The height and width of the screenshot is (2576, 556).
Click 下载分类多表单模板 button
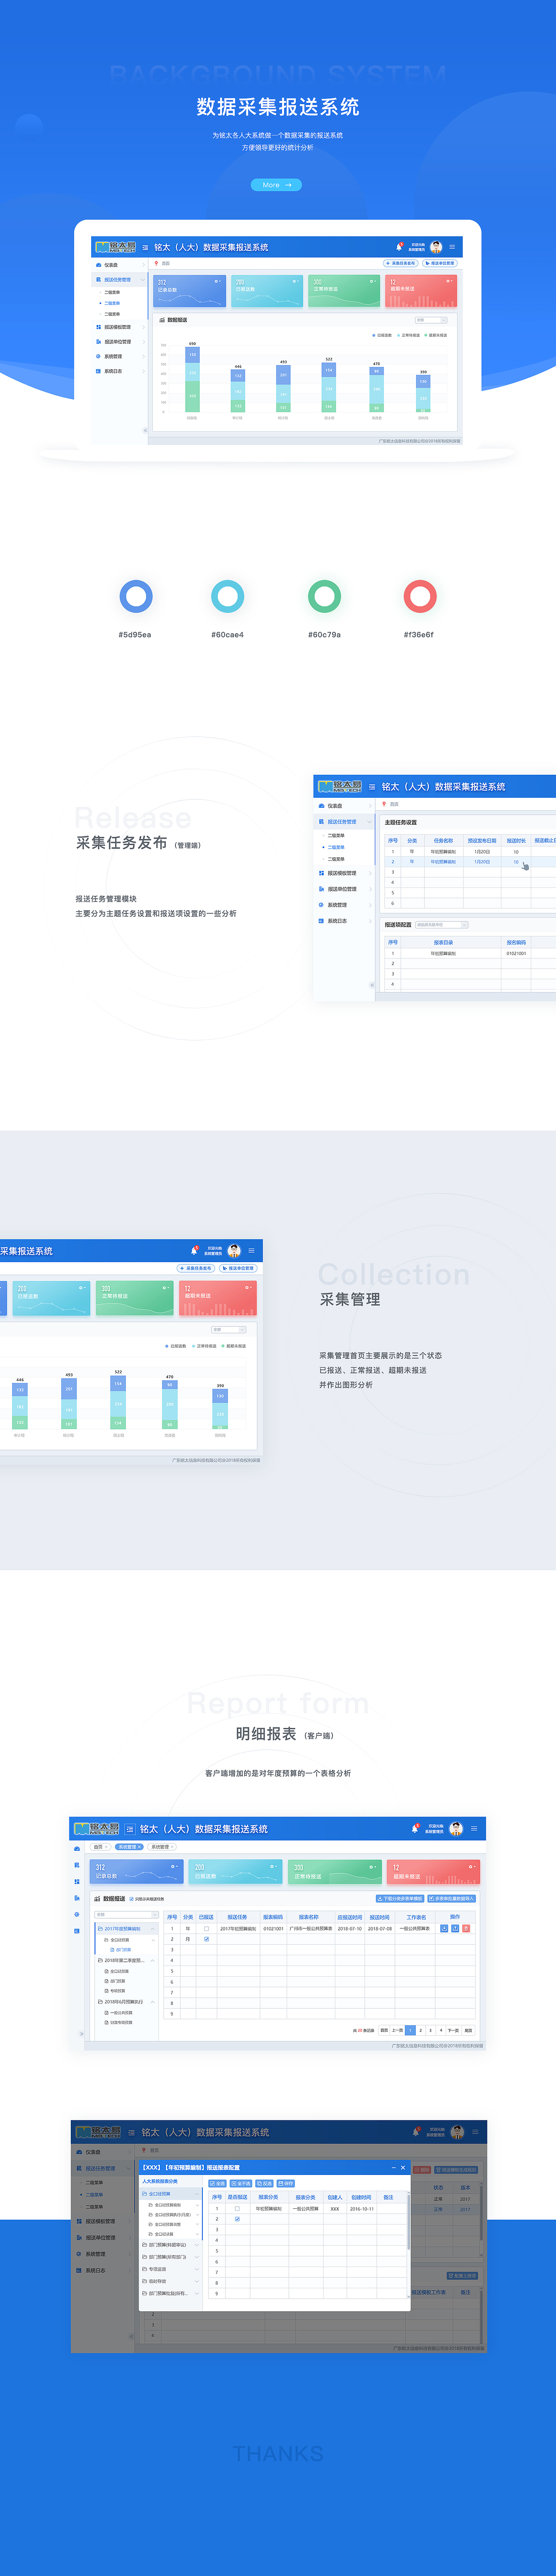(x=400, y=1898)
